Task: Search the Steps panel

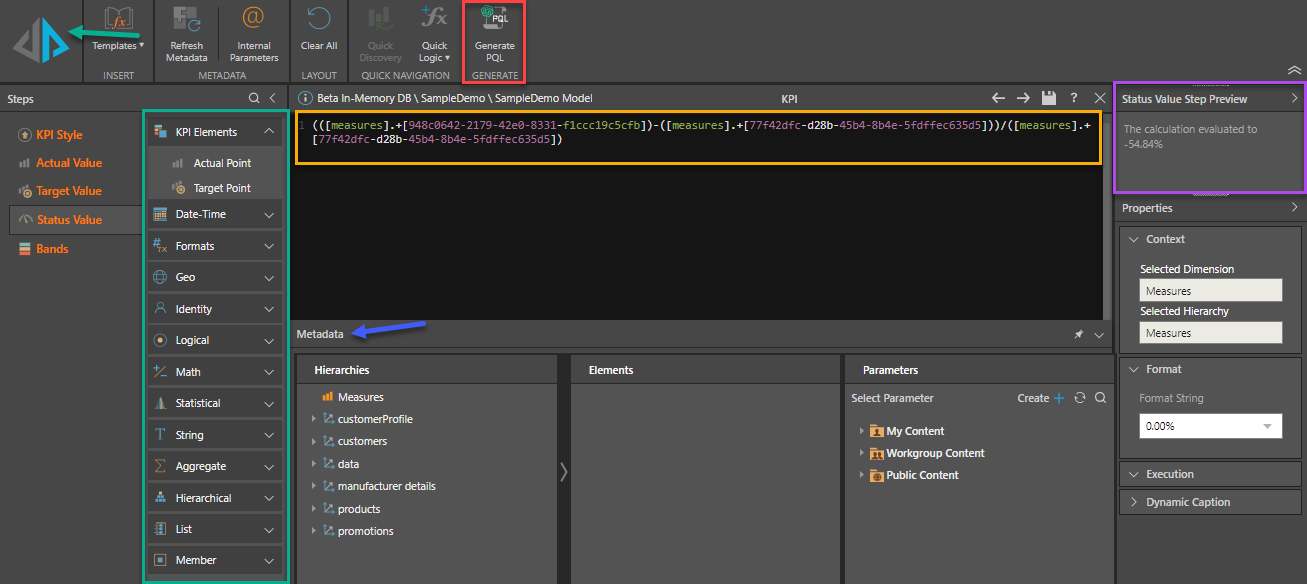Action: 254,98
